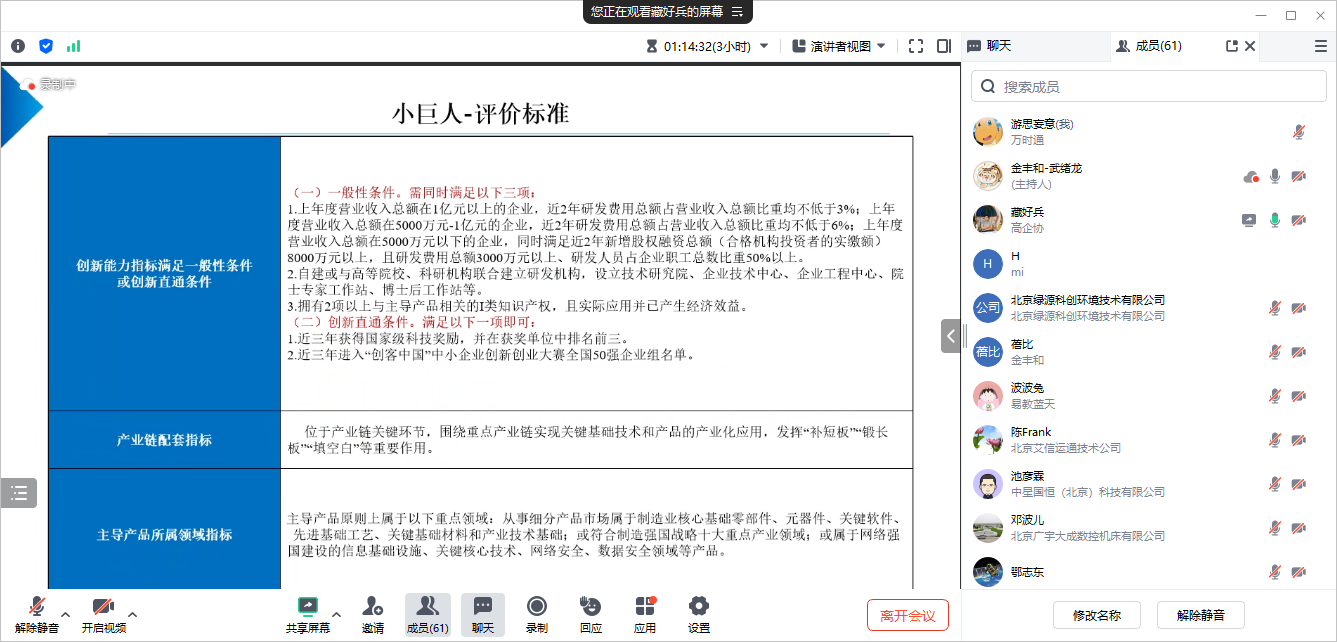Image resolution: width=1337 pixels, height=642 pixels.
Task: Click camera icon for 金丰和-武绪龙
Action: point(1299,176)
